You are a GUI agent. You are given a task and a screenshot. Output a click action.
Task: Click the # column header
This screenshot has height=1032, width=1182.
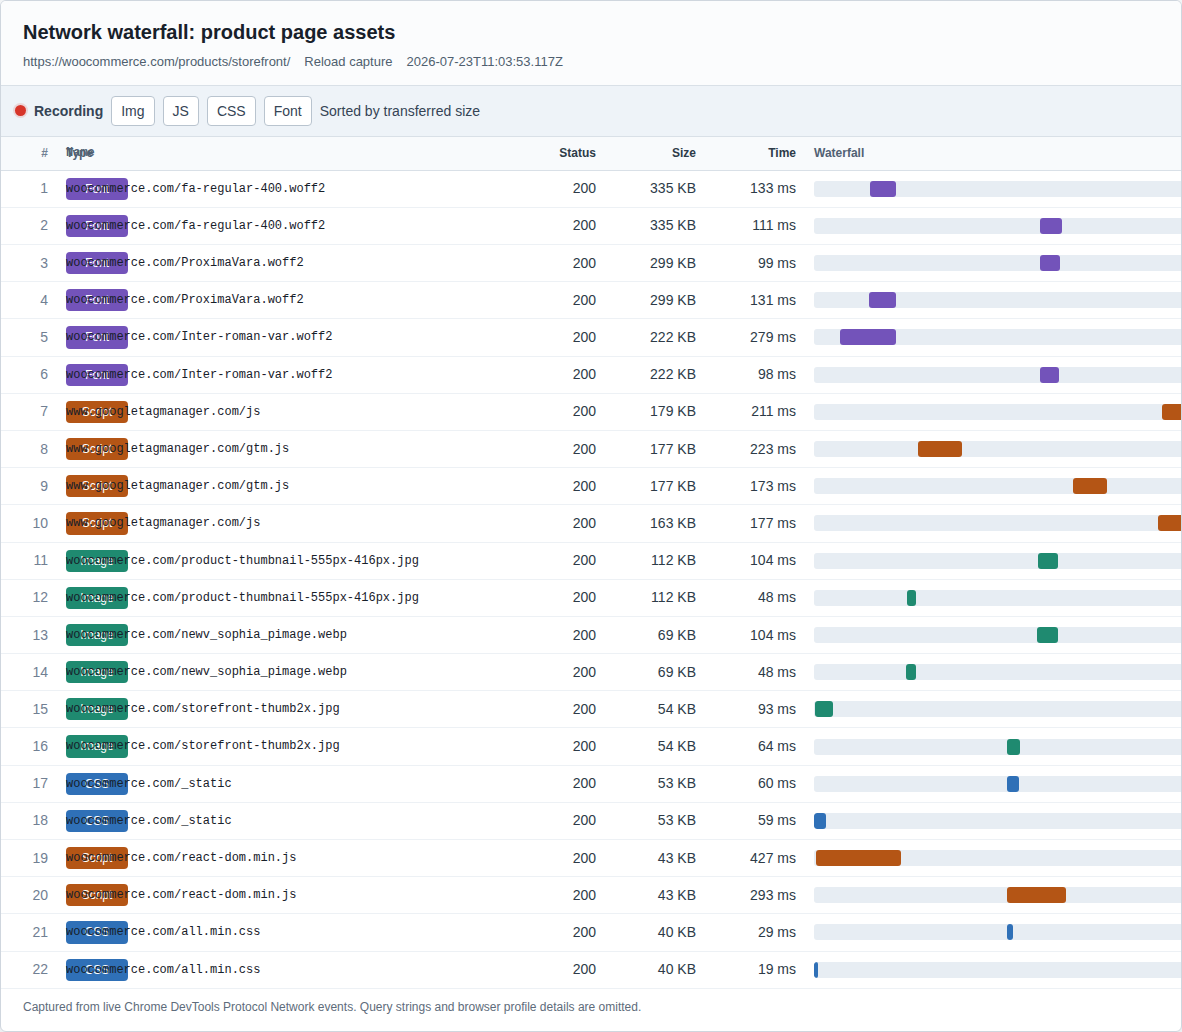pos(44,153)
